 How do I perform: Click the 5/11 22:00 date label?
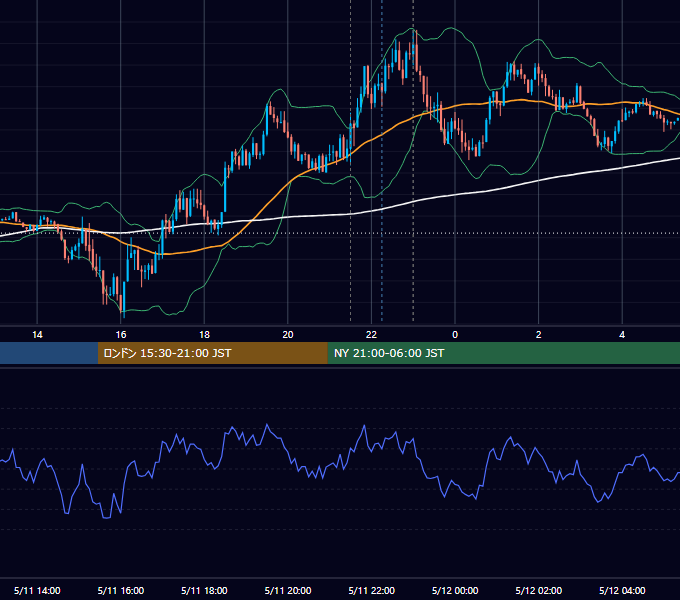pos(372,590)
